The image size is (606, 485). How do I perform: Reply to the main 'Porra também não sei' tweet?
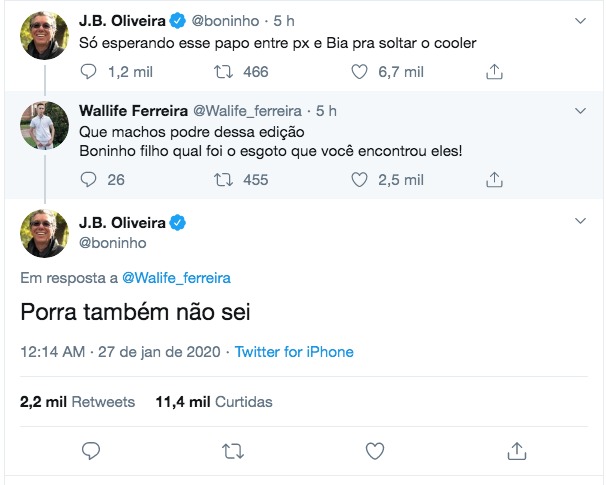coord(90,450)
